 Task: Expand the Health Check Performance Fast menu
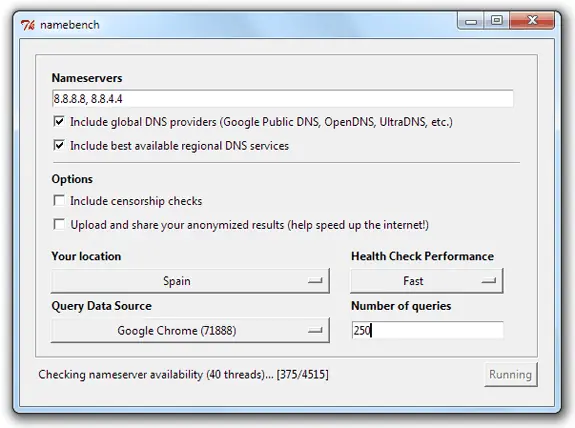[426, 281]
